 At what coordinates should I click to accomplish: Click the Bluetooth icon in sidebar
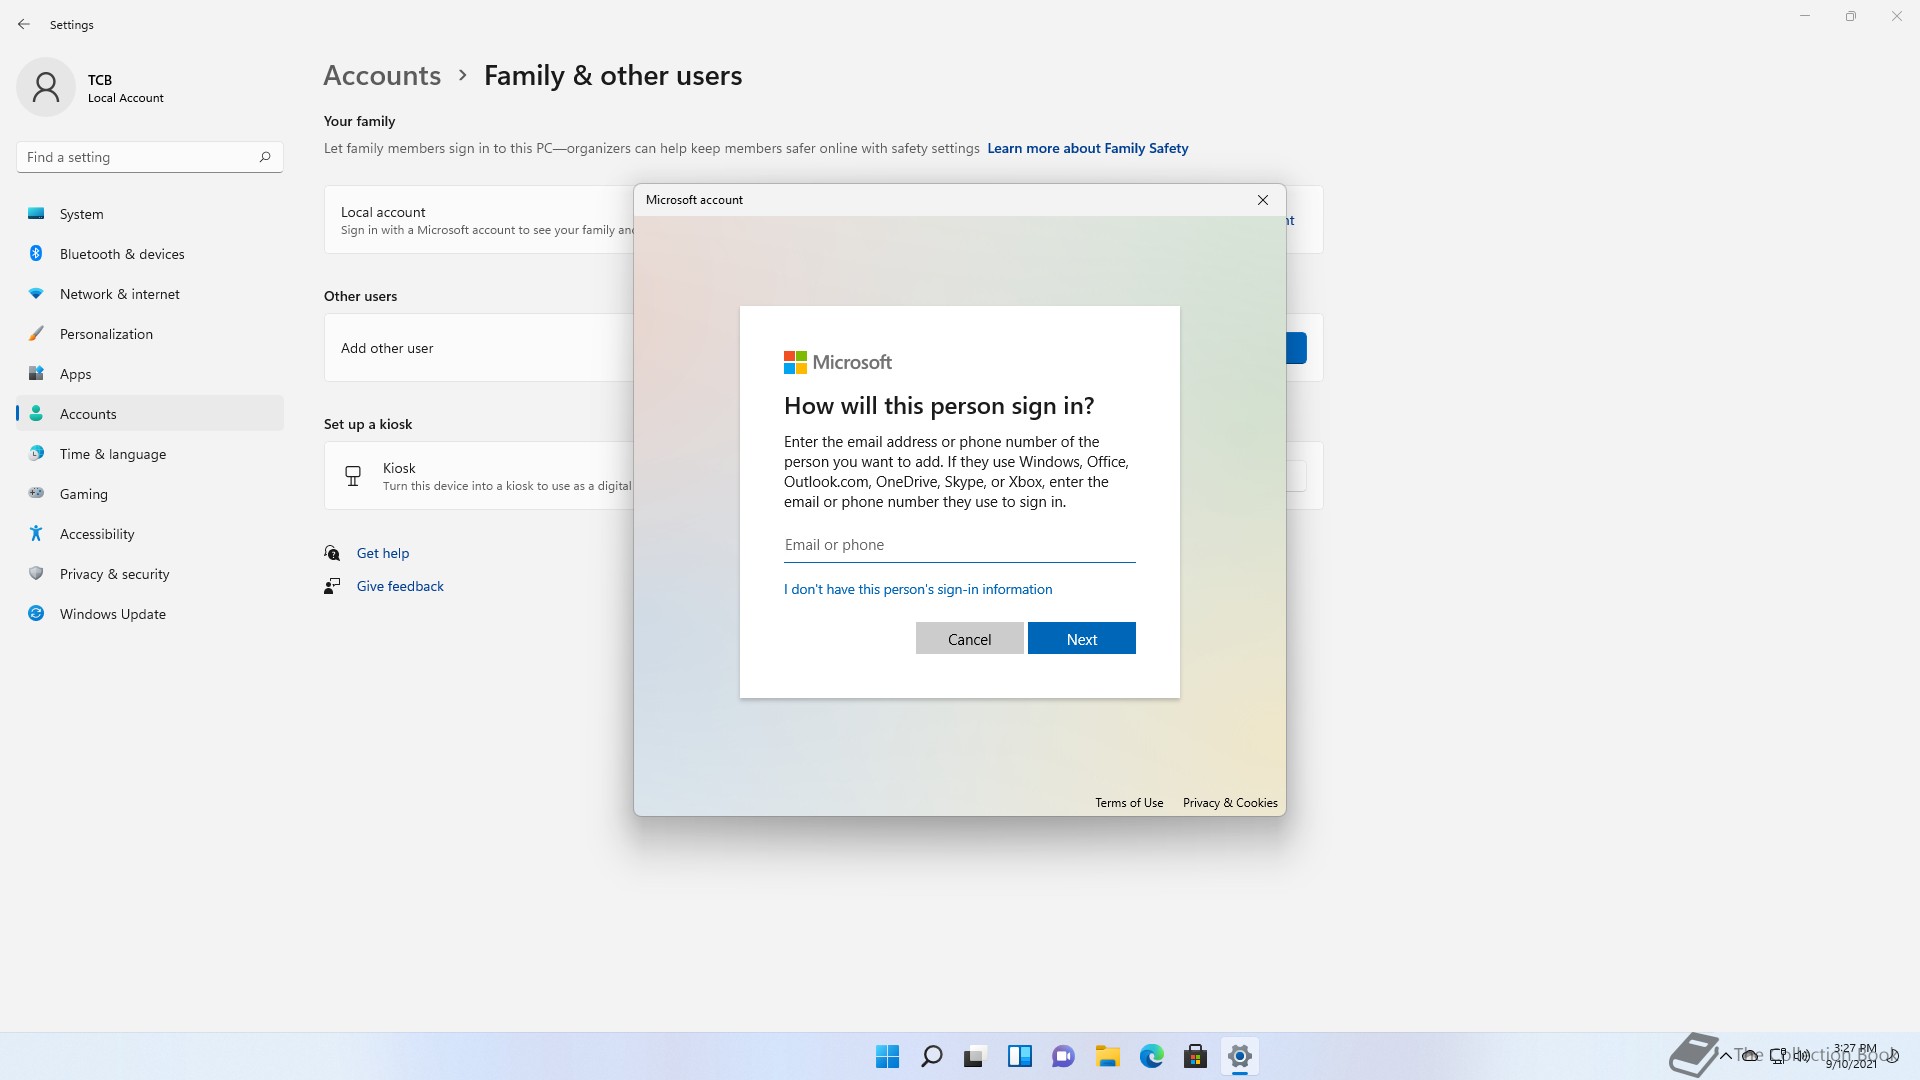(x=36, y=253)
